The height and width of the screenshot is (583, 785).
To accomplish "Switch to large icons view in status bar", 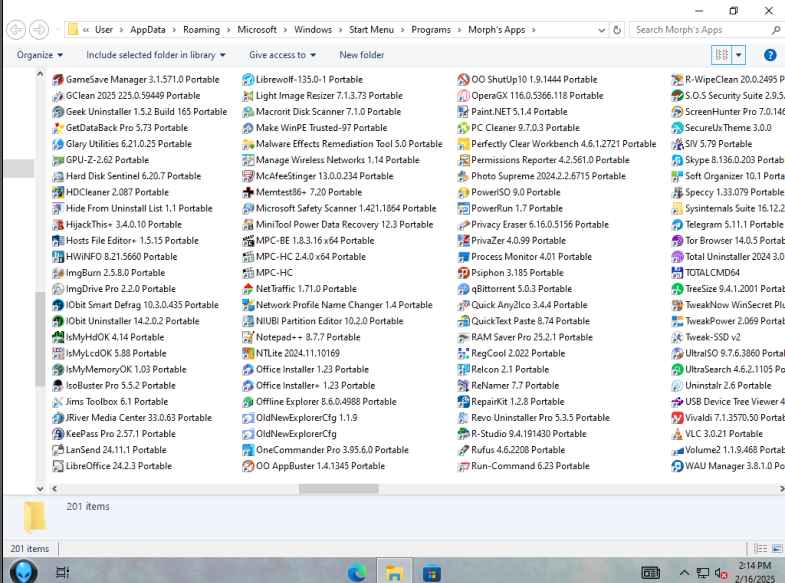I will (777, 548).
